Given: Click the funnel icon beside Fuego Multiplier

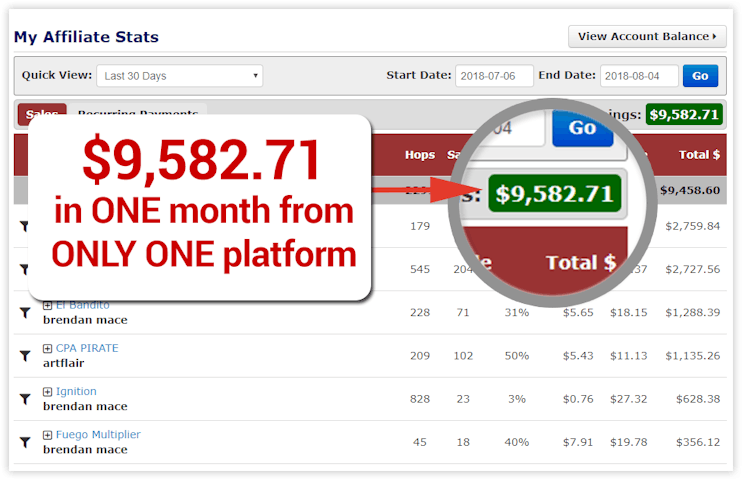Looking at the screenshot, I should [25, 442].
